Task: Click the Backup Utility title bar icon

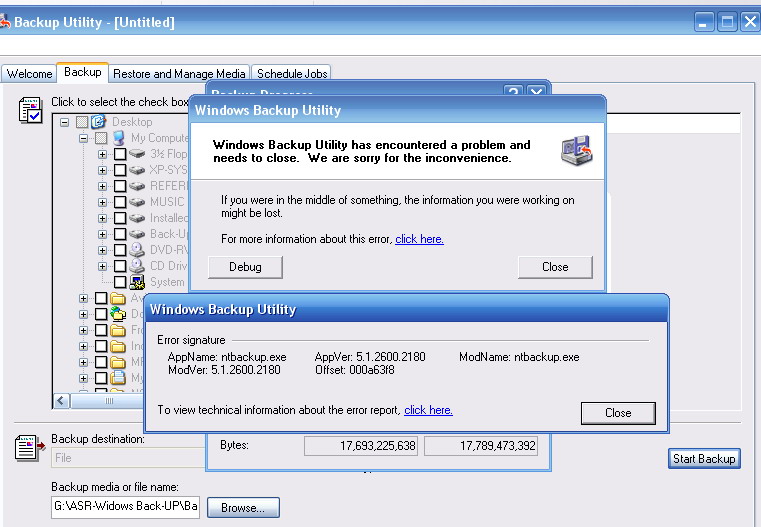Action: (x=4, y=22)
